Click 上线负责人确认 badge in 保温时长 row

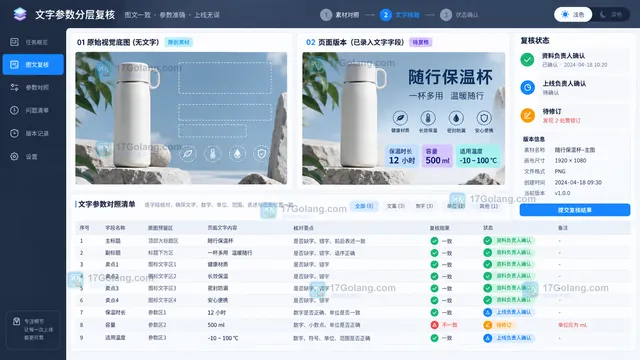tap(508, 312)
